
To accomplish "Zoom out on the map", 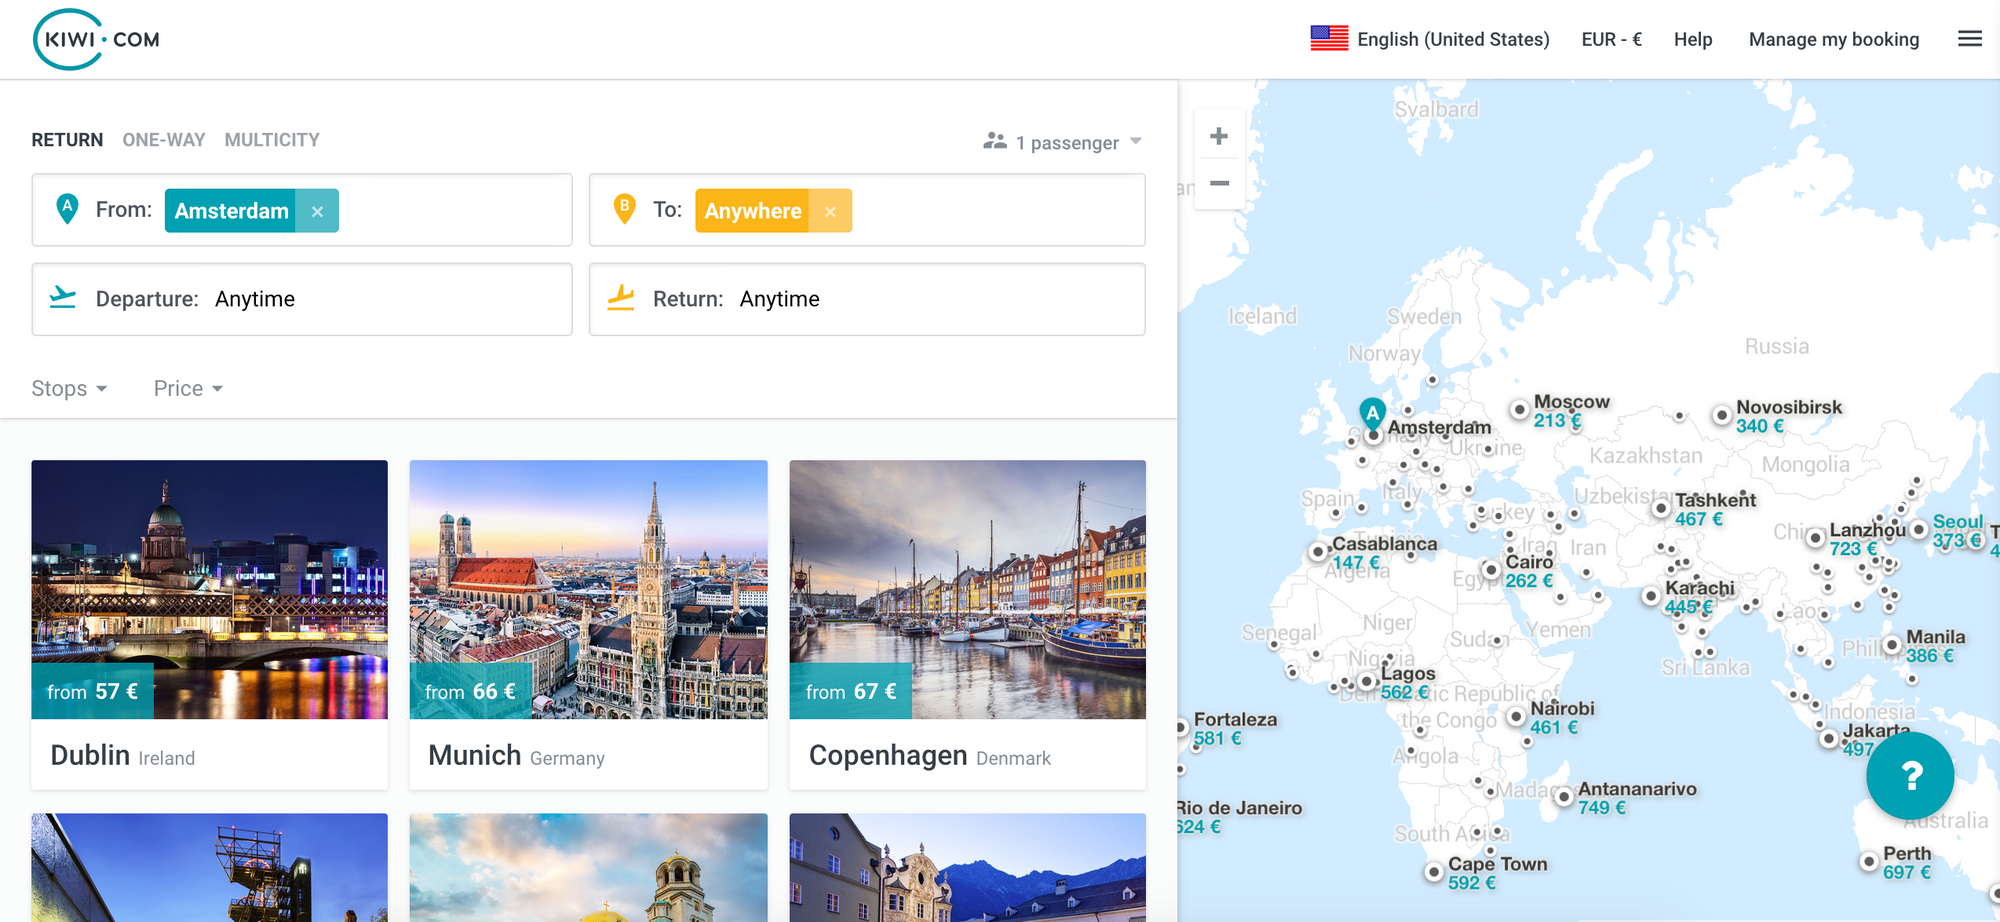I will pyautogui.click(x=1219, y=183).
